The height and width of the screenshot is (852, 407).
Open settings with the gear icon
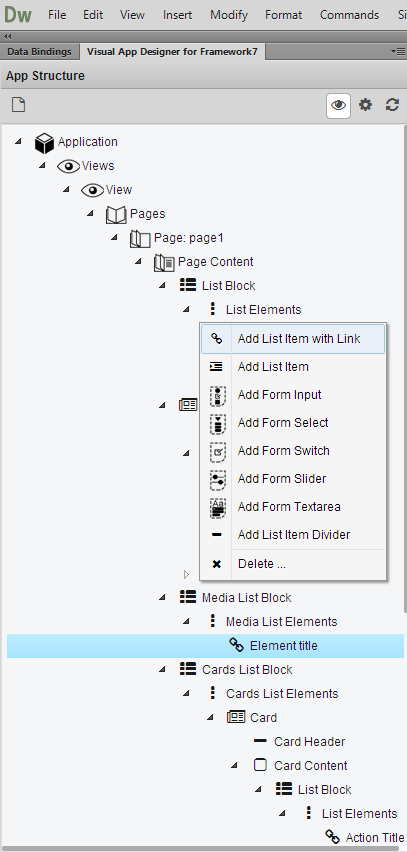366,105
